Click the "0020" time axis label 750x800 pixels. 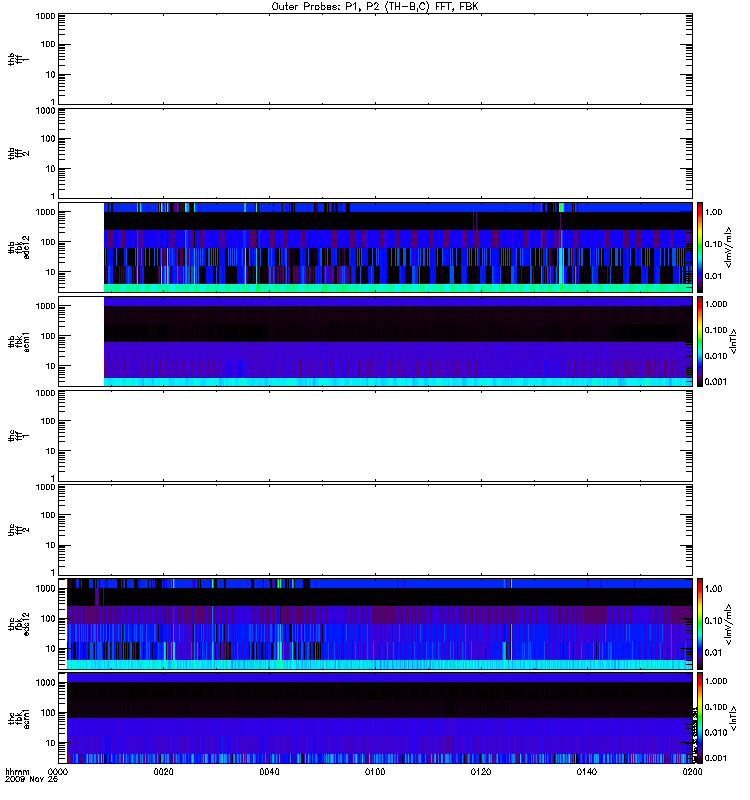(163, 772)
